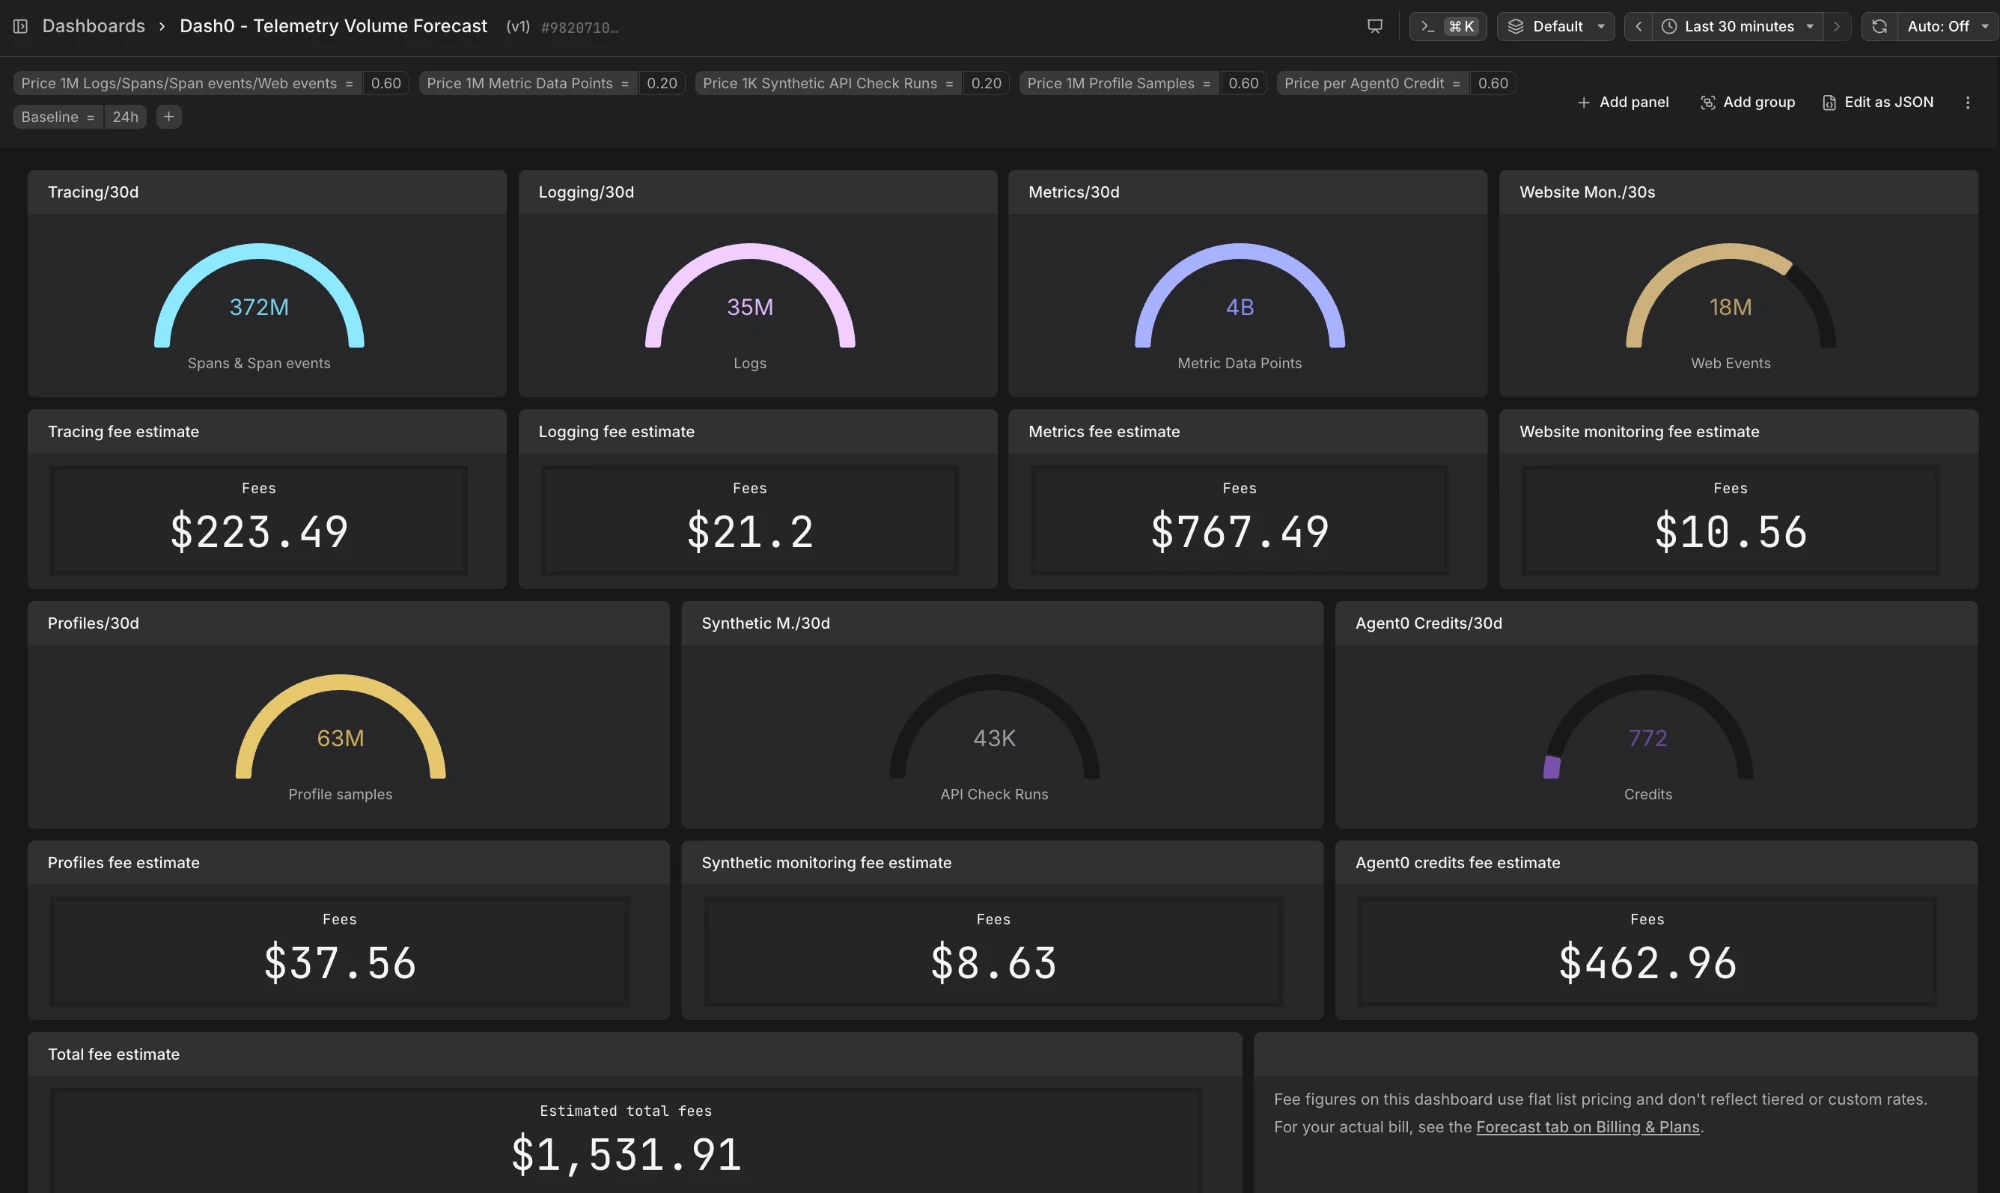This screenshot has width=2000, height=1193.
Task: Click the Agent0 Credits/30d panel title
Action: tap(1429, 623)
